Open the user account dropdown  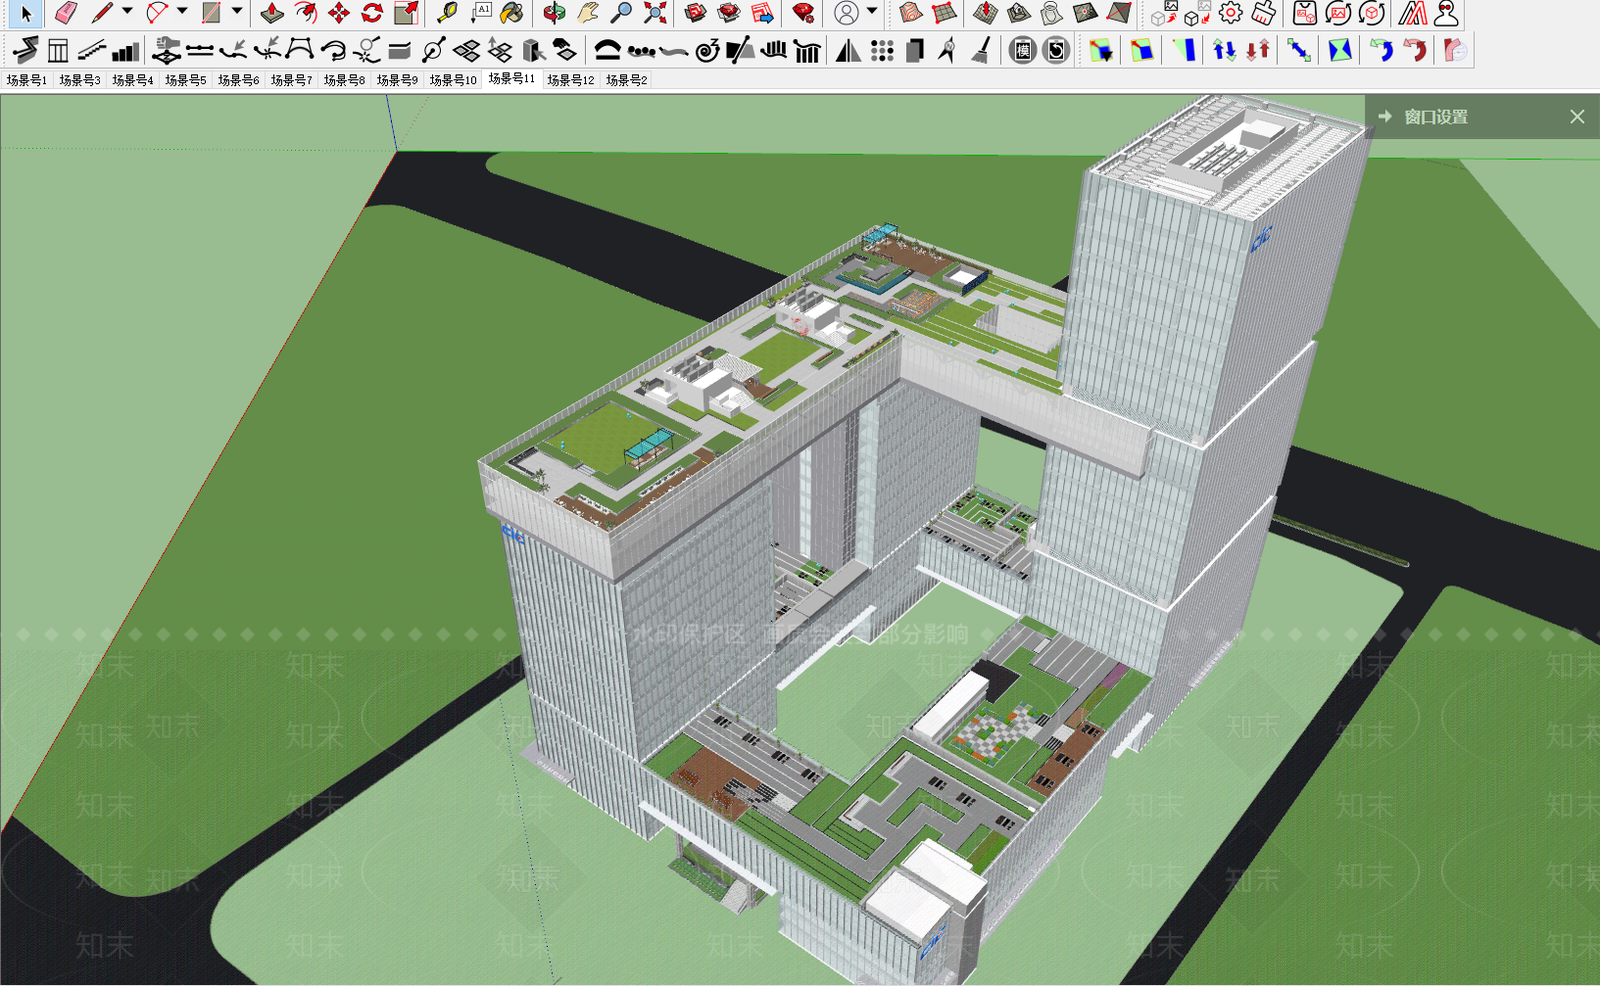pos(872,12)
